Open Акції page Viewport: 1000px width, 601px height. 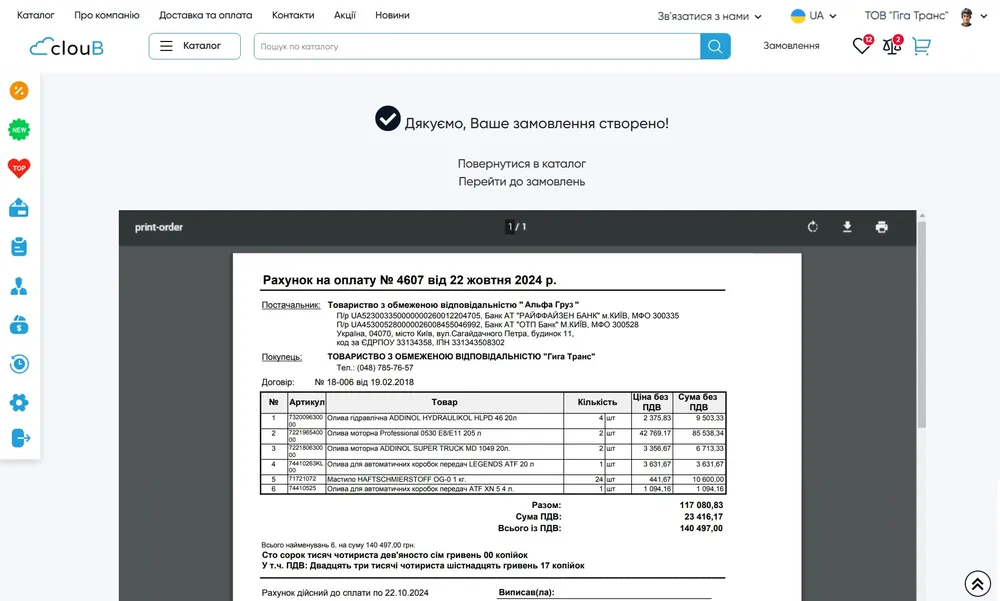click(345, 15)
